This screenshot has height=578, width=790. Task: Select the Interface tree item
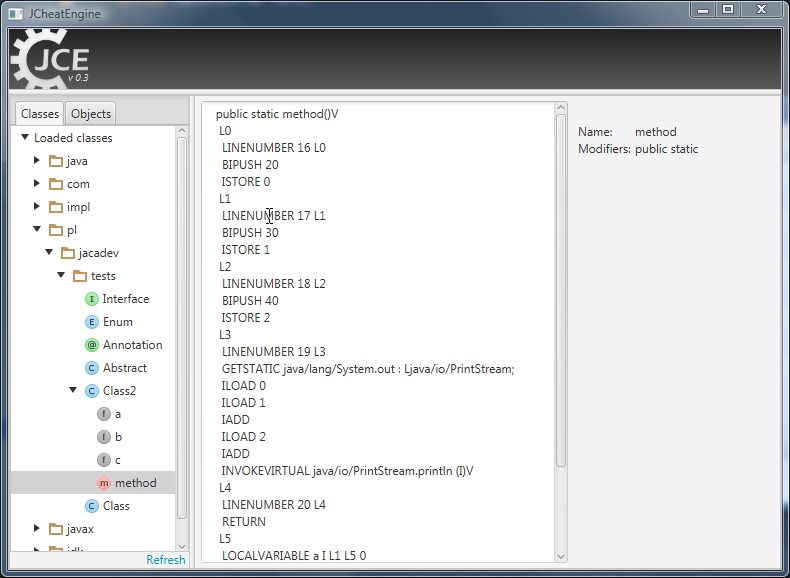pyautogui.click(x=93, y=299)
